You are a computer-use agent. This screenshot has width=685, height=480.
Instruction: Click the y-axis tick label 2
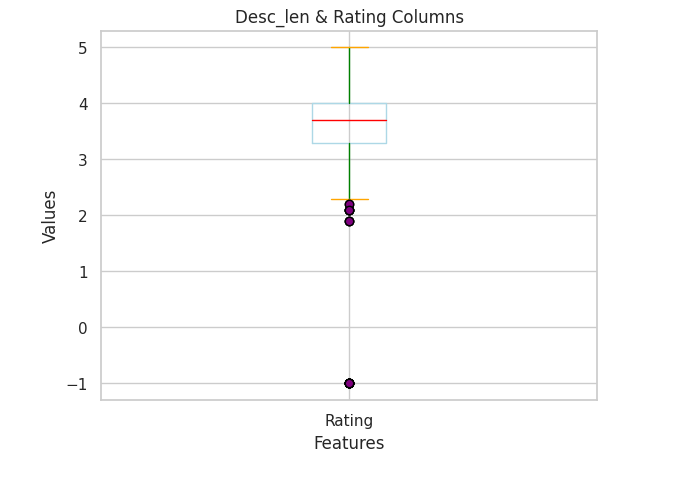point(83,216)
